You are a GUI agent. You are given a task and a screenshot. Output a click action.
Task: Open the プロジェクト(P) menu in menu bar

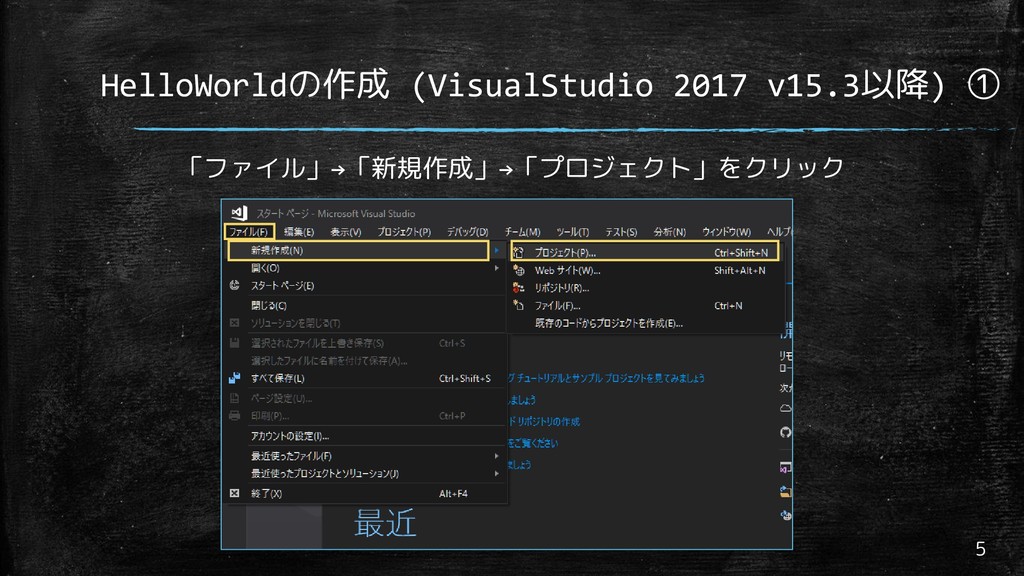(x=404, y=232)
